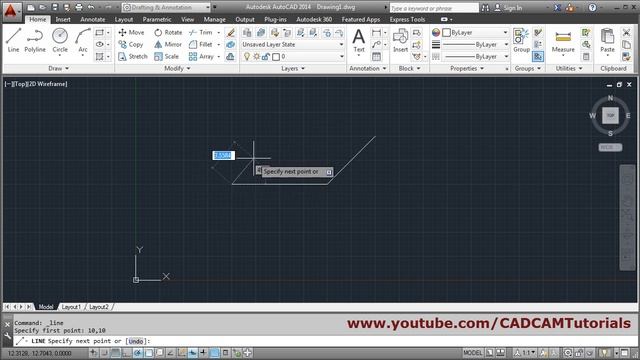Toggle layer 0 on/off lightbulb
This screenshot has width=640, height=360.
(x=247, y=57)
